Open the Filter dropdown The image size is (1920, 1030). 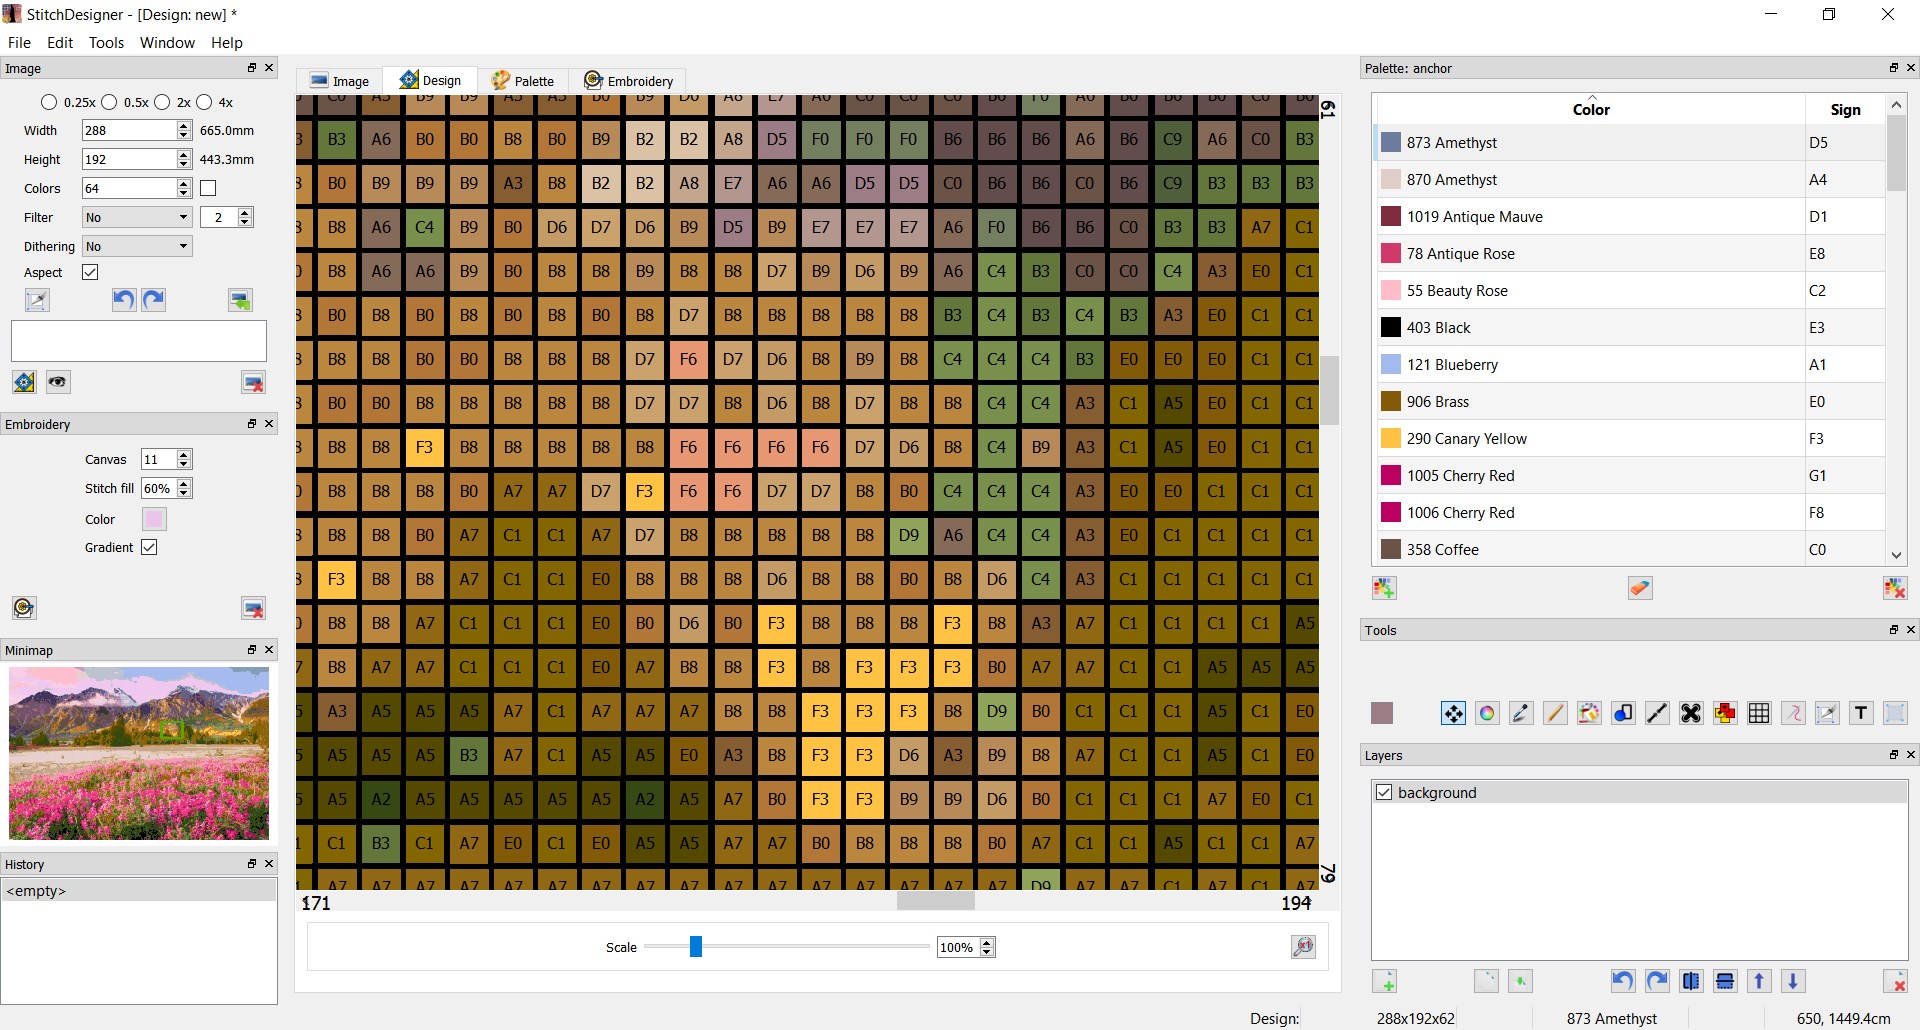coord(137,217)
